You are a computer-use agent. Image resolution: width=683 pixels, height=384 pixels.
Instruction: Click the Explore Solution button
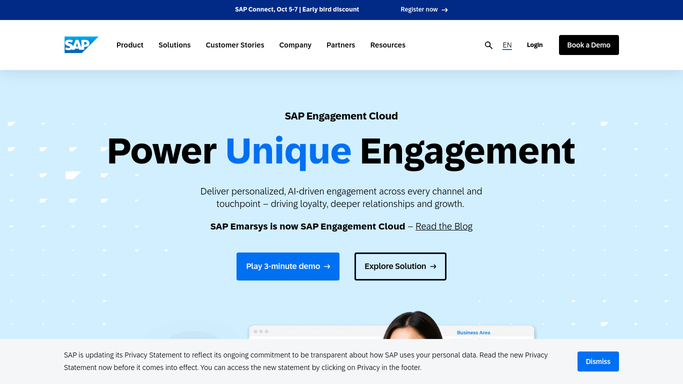[x=400, y=266]
